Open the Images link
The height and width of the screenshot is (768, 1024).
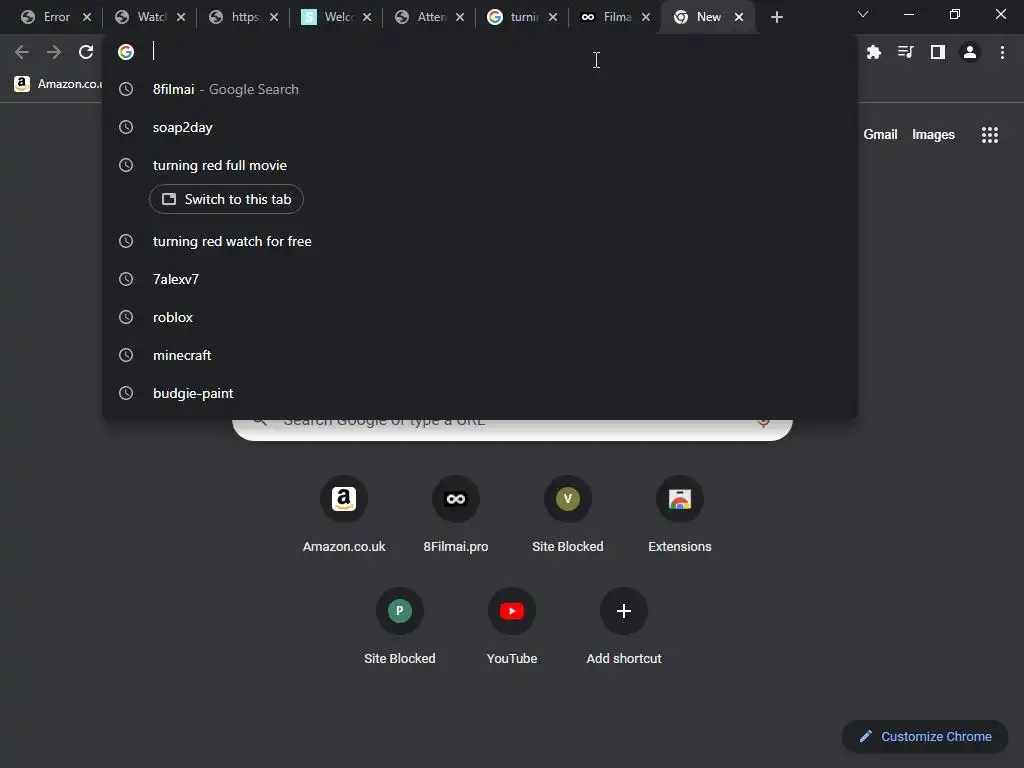(x=933, y=135)
